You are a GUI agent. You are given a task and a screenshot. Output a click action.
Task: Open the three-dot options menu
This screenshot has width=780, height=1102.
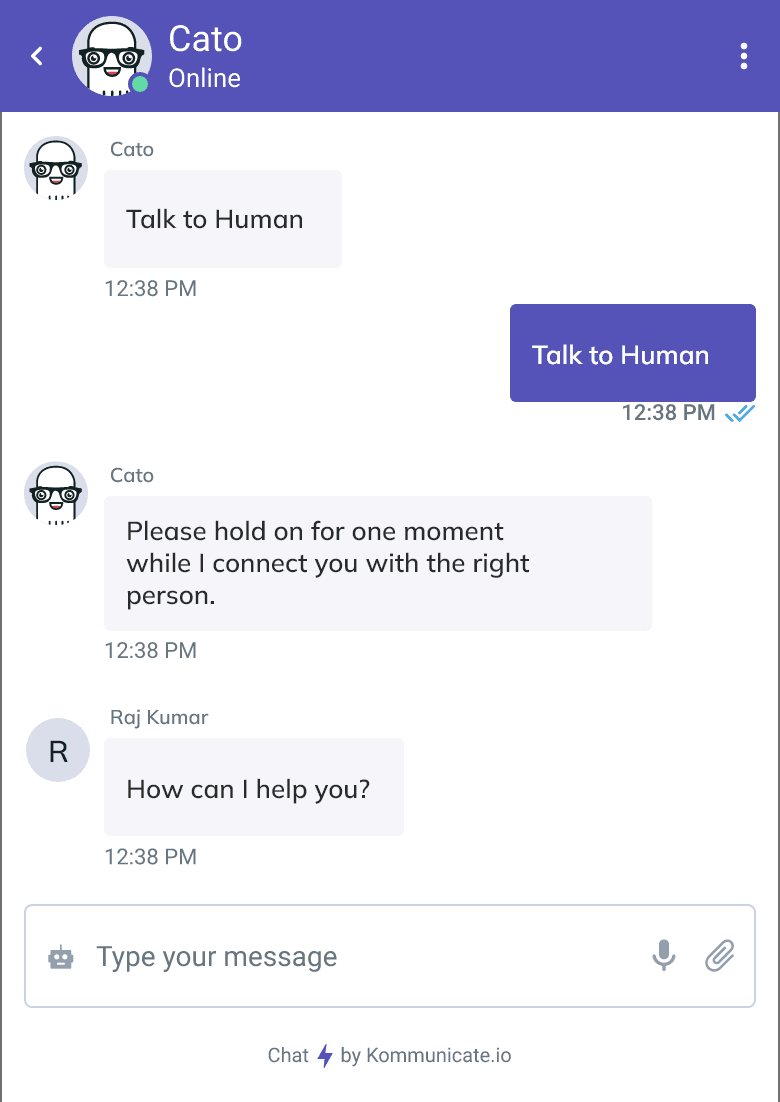744,56
